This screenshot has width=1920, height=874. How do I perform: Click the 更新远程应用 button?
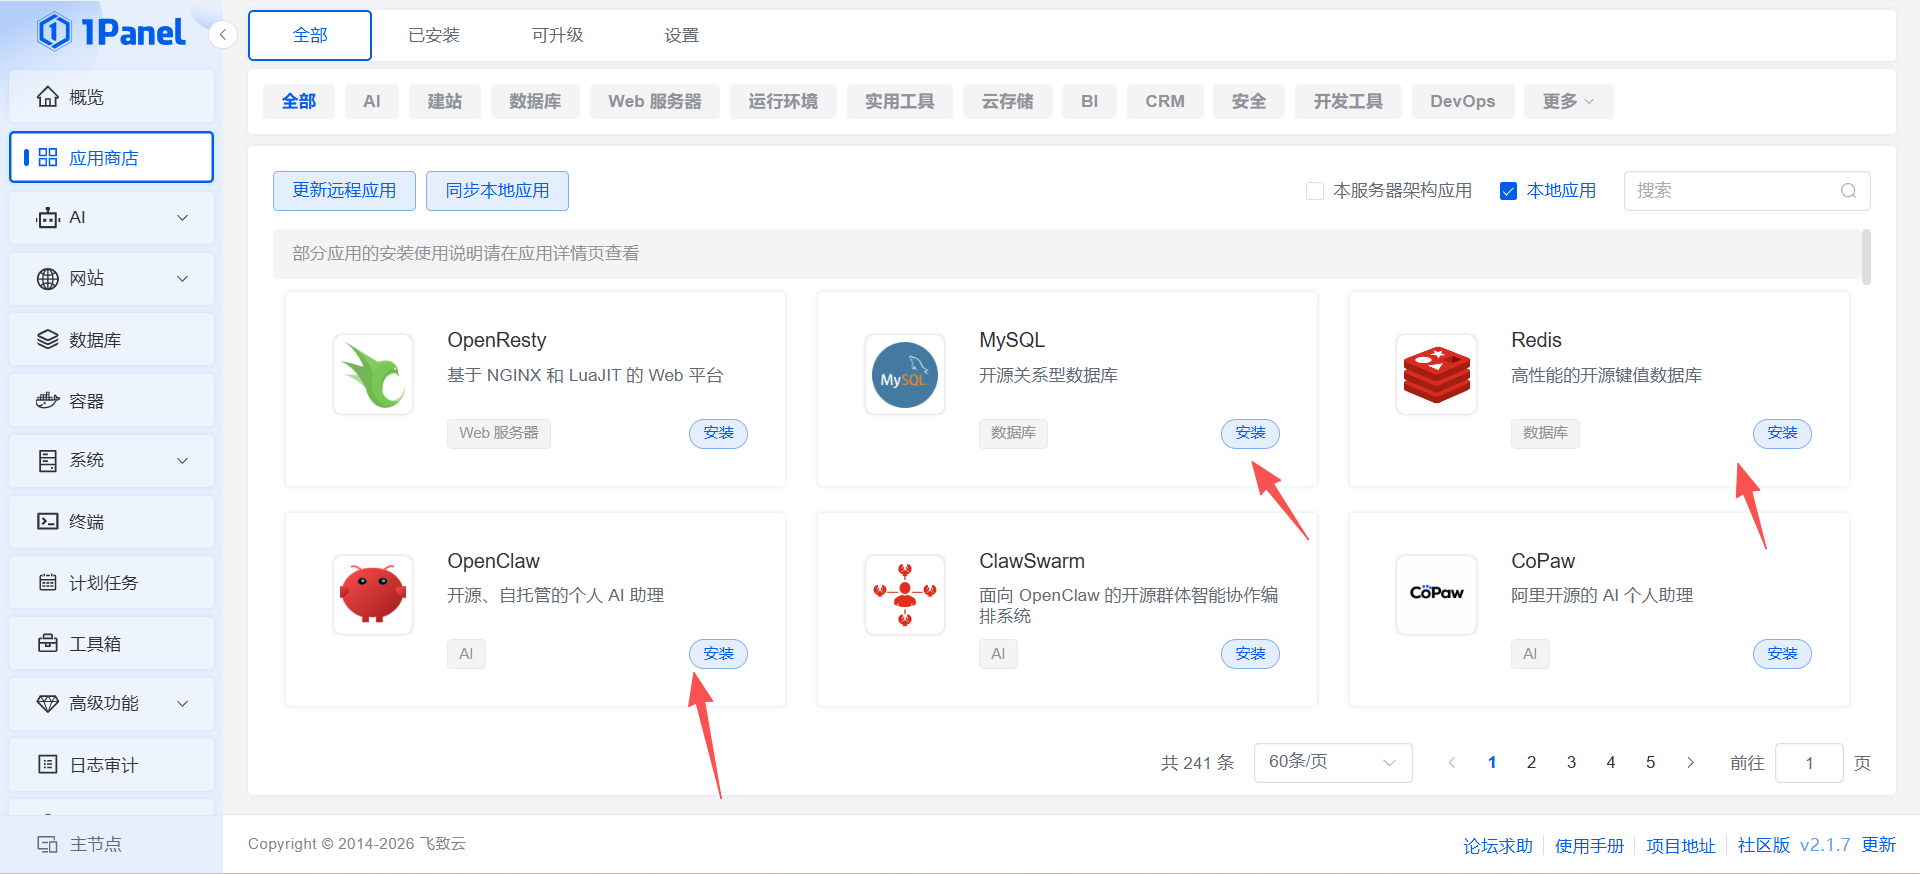click(x=344, y=191)
